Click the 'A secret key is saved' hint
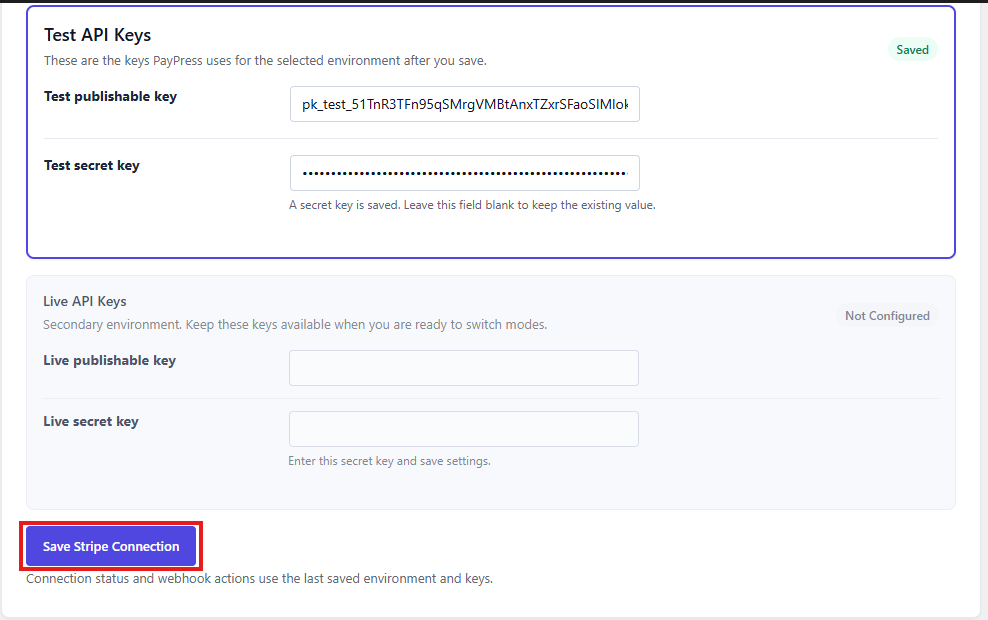 [472, 205]
